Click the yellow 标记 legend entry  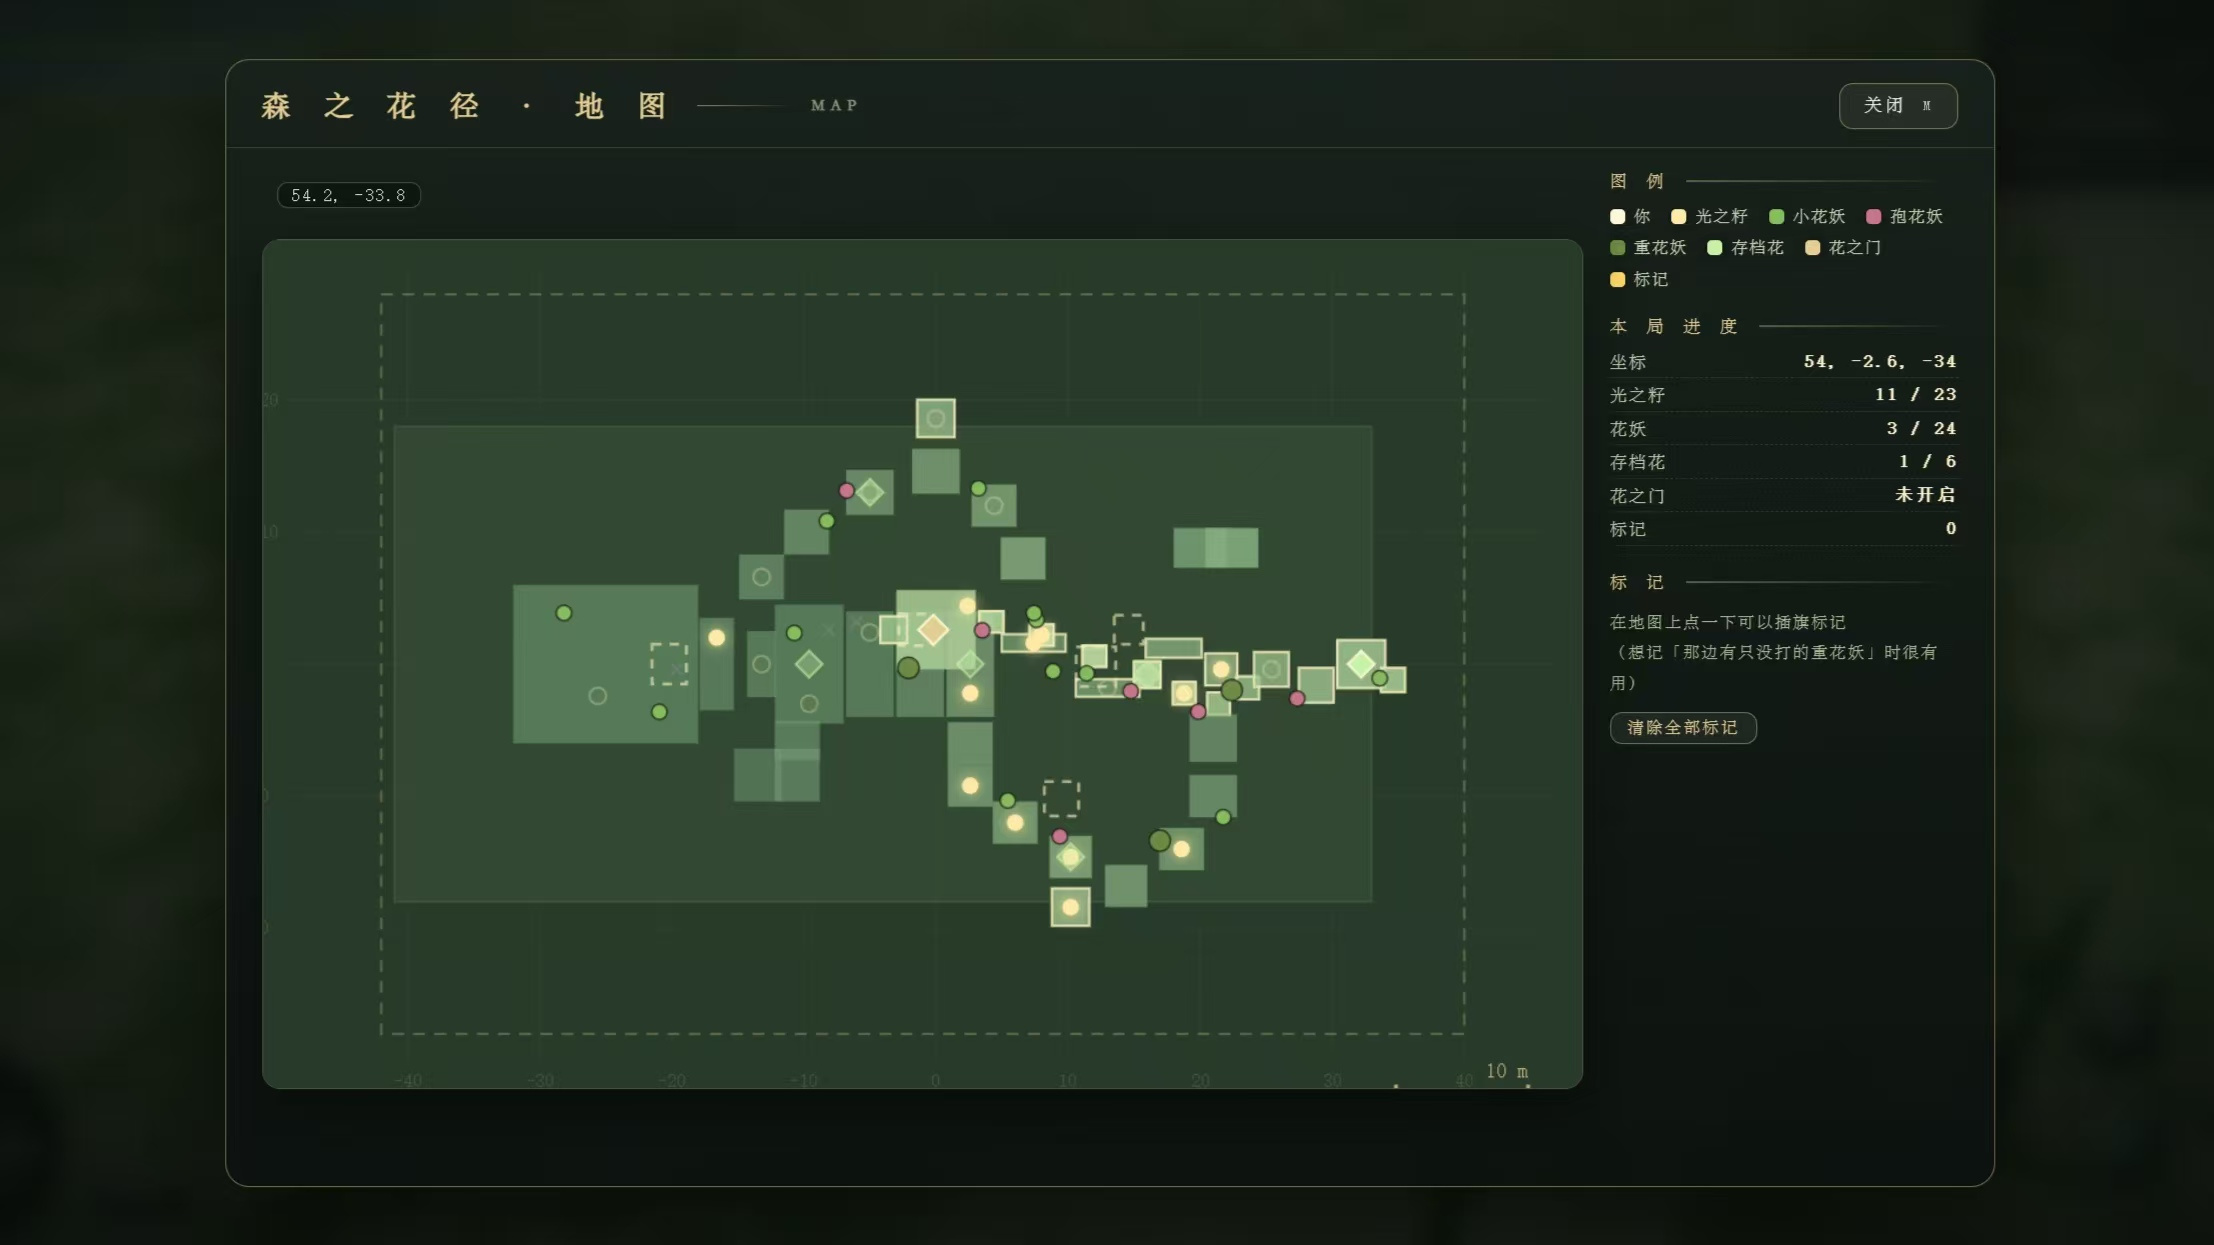(x=1639, y=279)
